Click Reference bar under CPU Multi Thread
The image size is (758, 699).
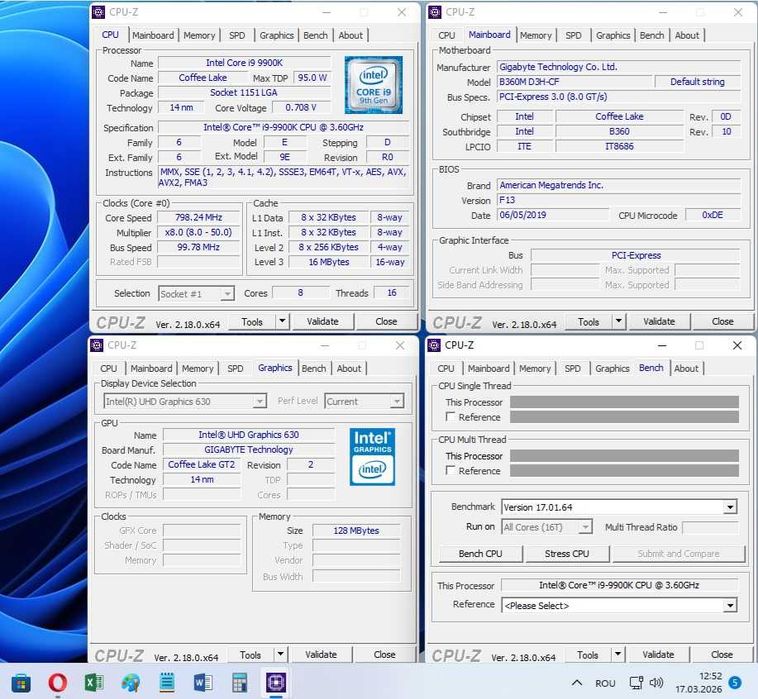tap(625, 470)
